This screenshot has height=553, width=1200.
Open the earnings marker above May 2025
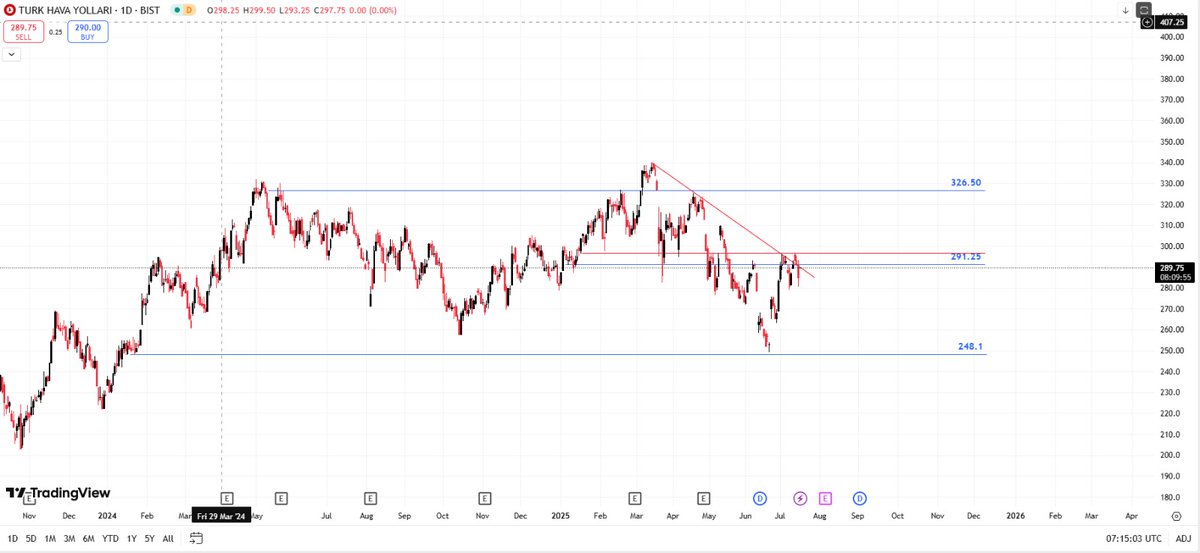[704, 497]
